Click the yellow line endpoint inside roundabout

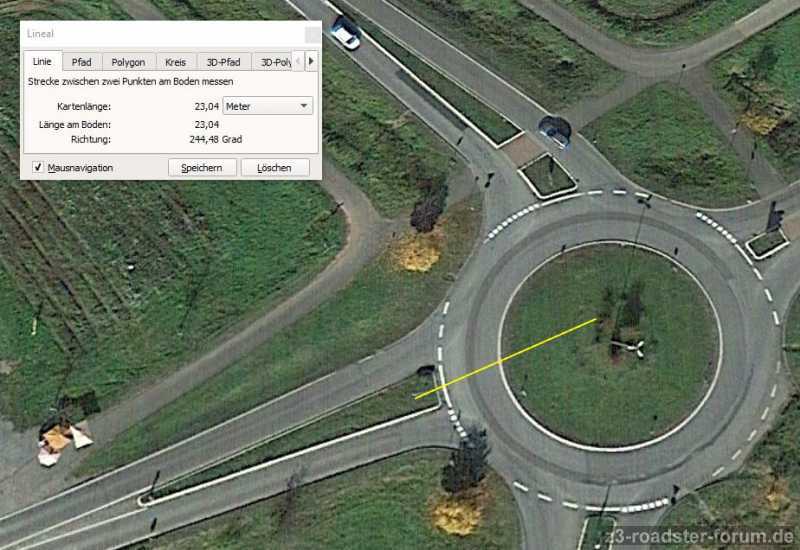(596, 320)
